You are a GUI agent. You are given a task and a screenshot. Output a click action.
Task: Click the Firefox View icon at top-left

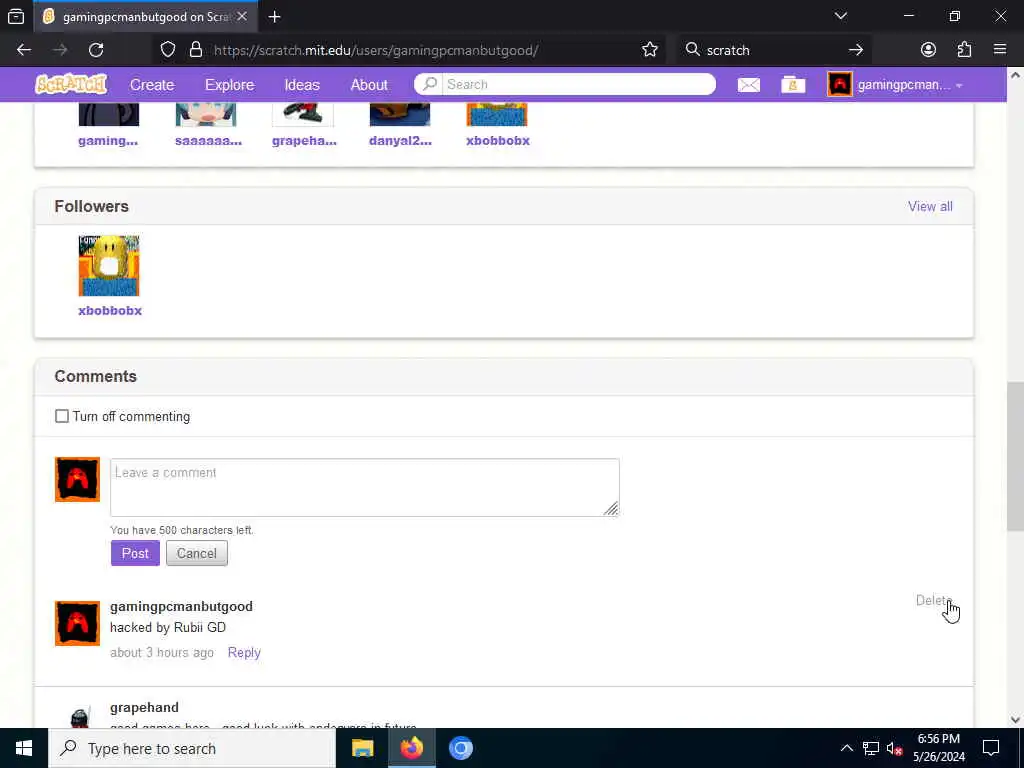(16, 17)
